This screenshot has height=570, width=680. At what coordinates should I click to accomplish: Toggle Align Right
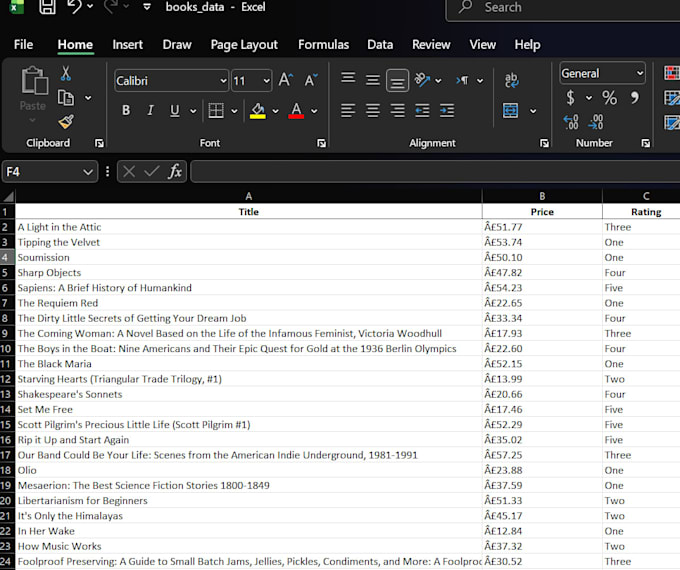tap(397, 111)
